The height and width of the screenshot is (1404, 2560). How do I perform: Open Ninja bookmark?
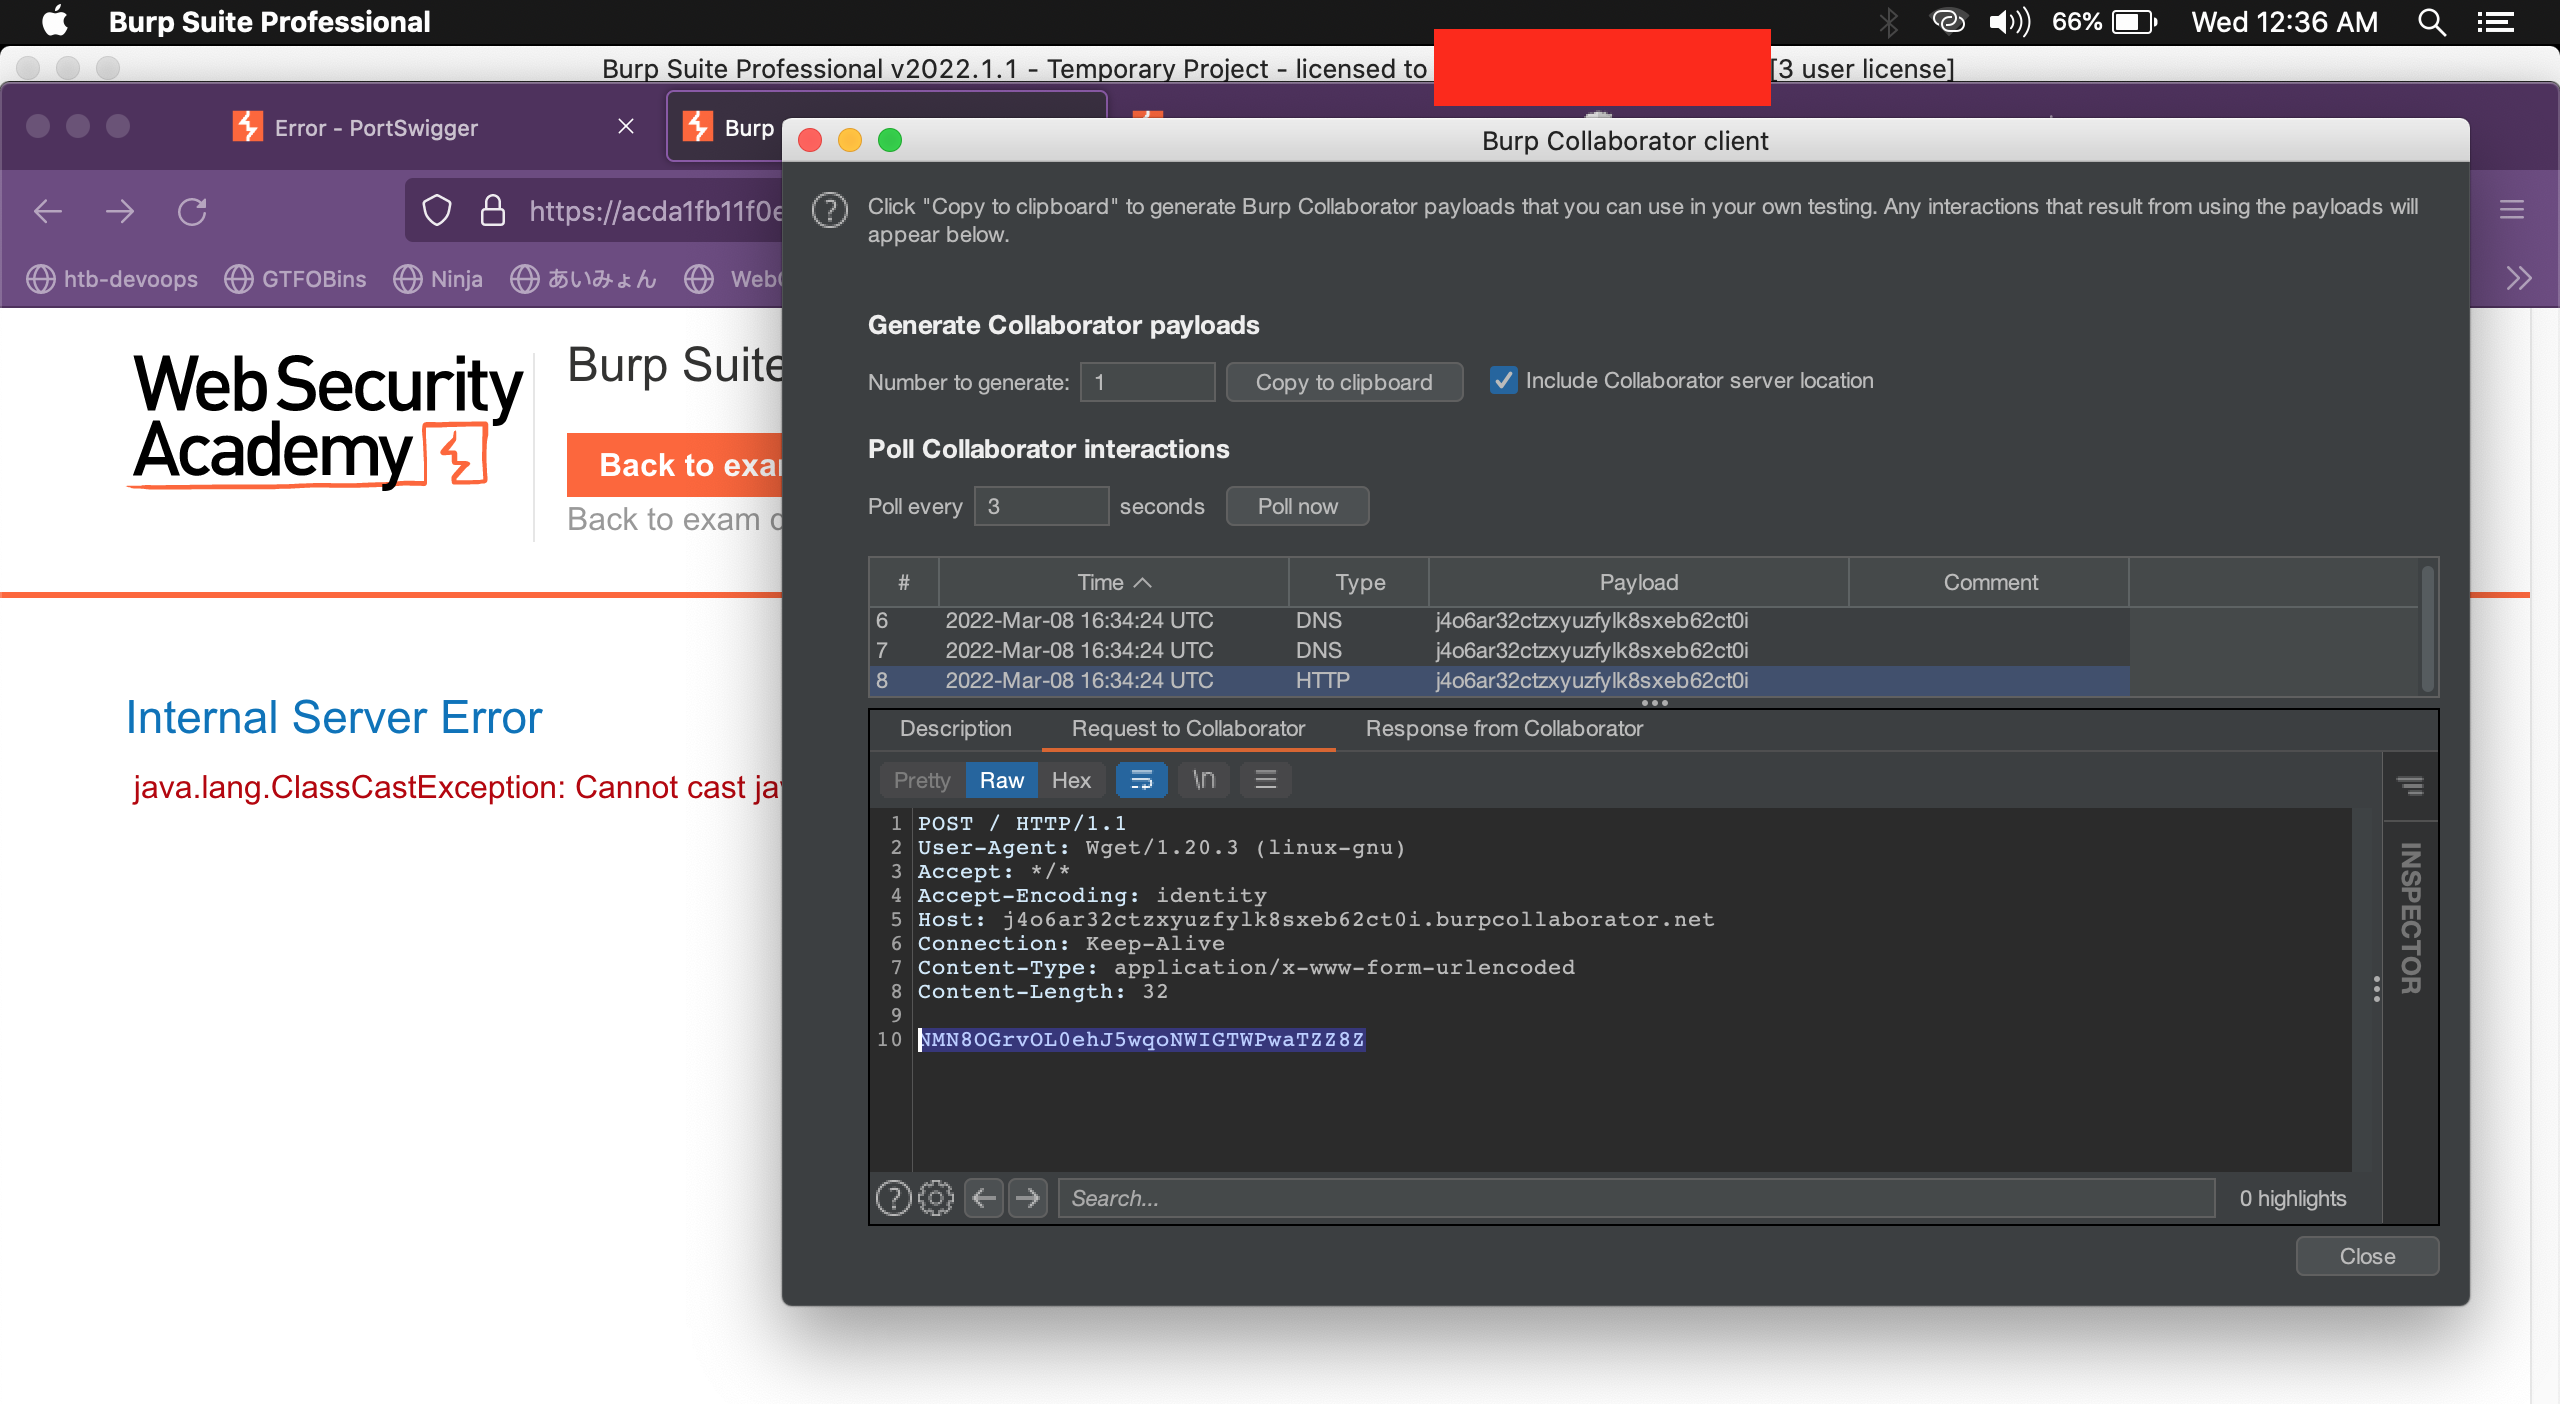pyautogui.click(x=438, y=279)
